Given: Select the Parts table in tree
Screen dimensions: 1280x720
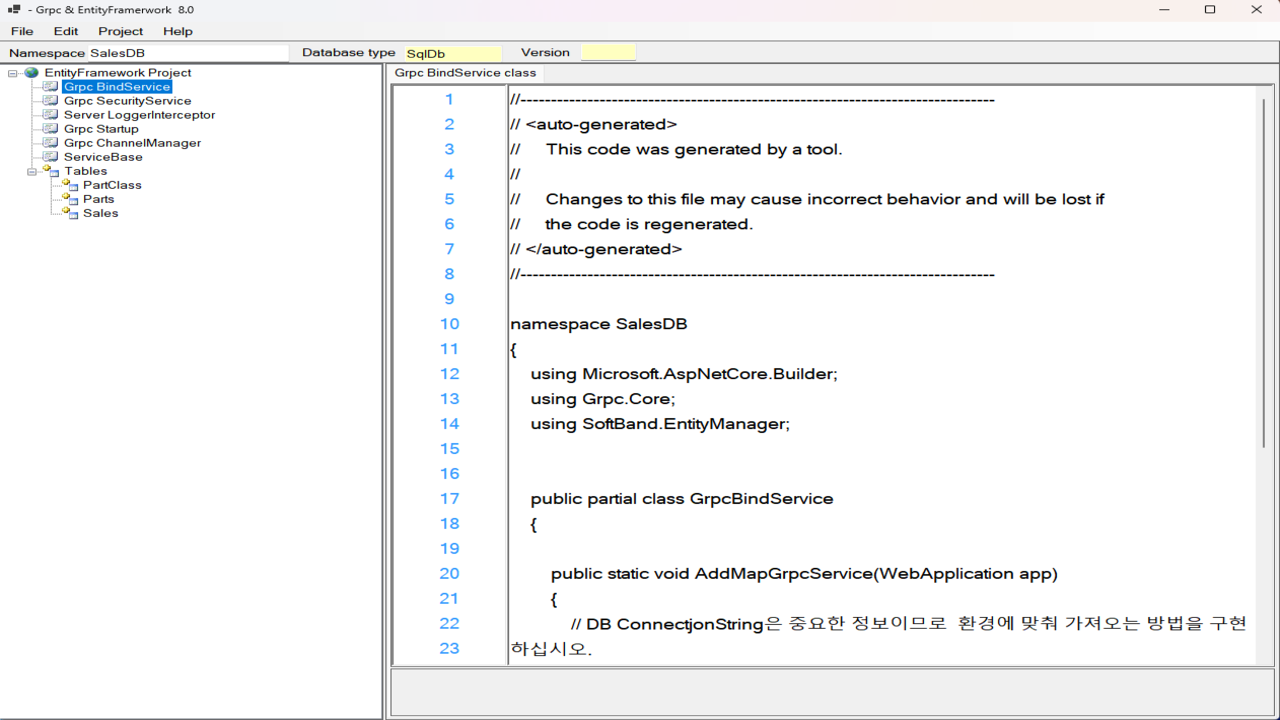Looking at the screenshot, I should [x=98, y=199].
